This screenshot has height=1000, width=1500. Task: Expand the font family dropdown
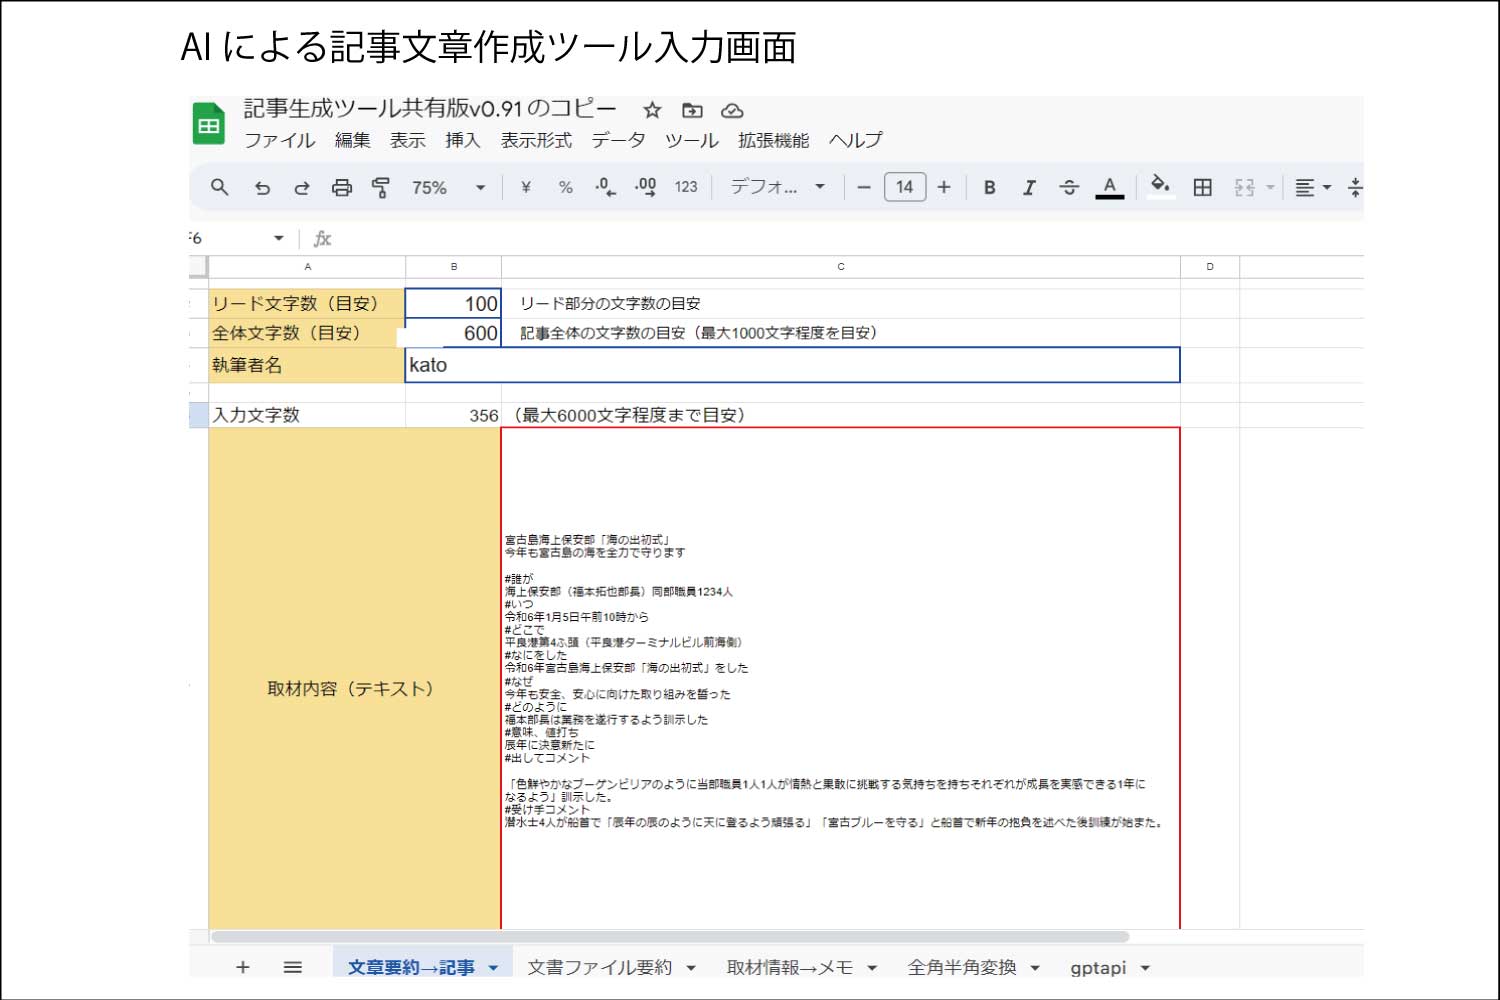[777, 187]
